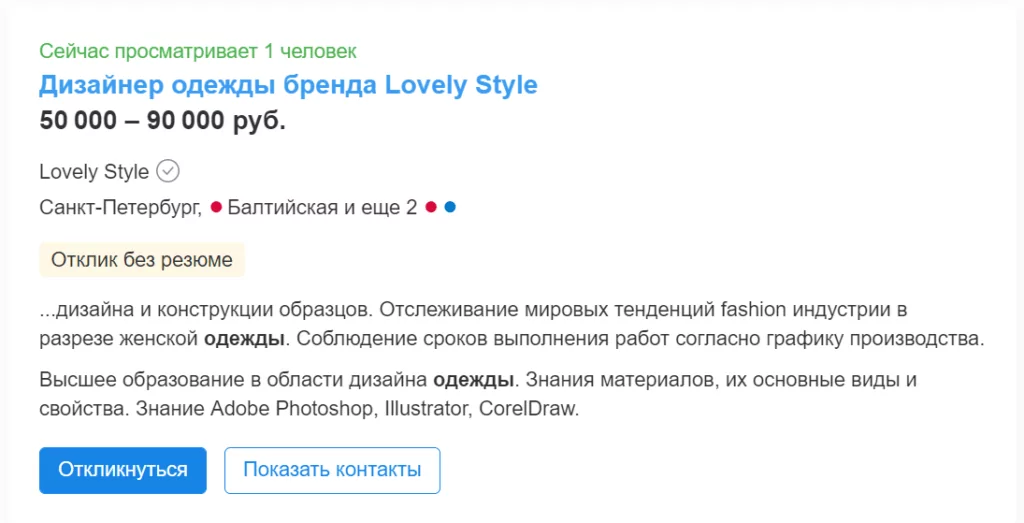Click the bold 'одежды' in the education requirement
The width and height of the screenshot is (1024, 523).
tap(473, 381)
